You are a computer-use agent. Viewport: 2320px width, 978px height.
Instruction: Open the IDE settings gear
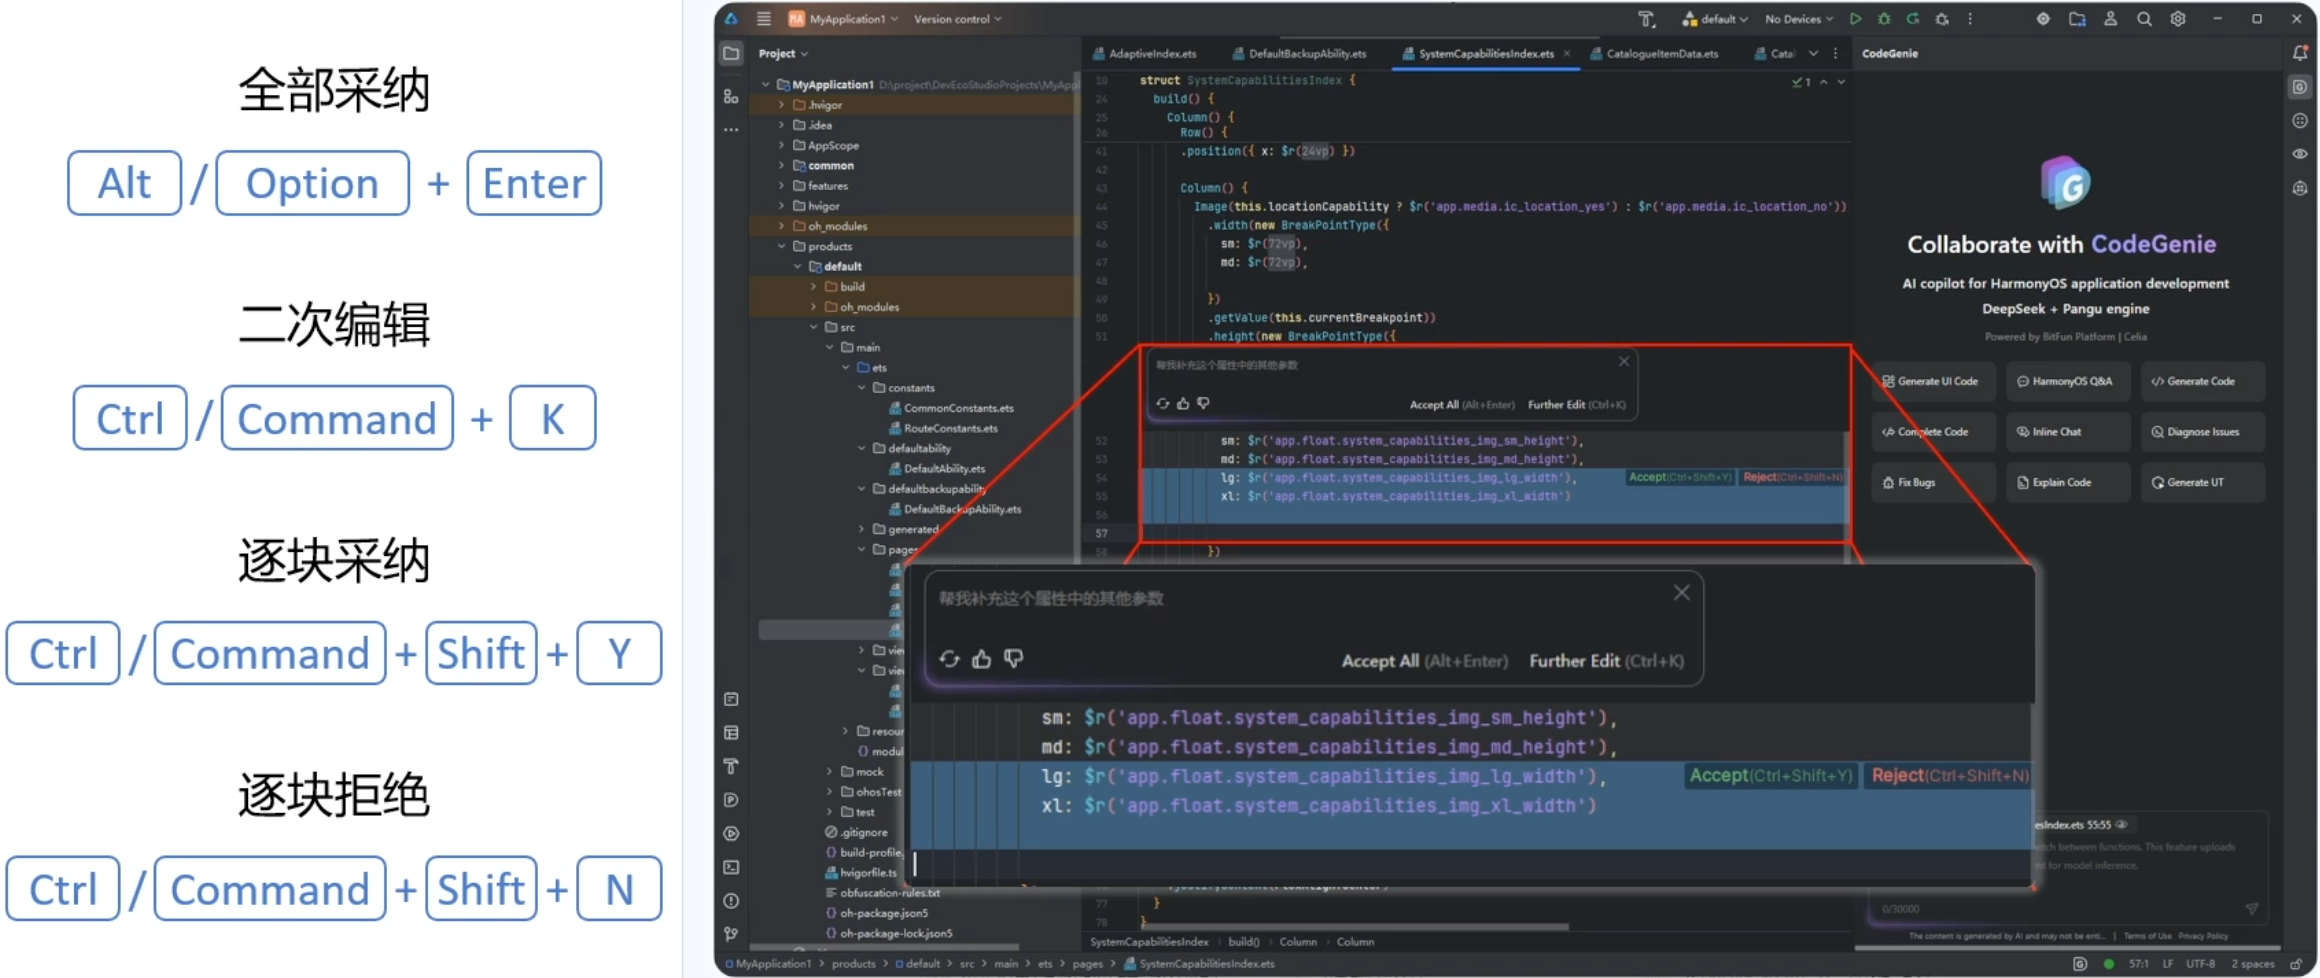pos(2177,18)
